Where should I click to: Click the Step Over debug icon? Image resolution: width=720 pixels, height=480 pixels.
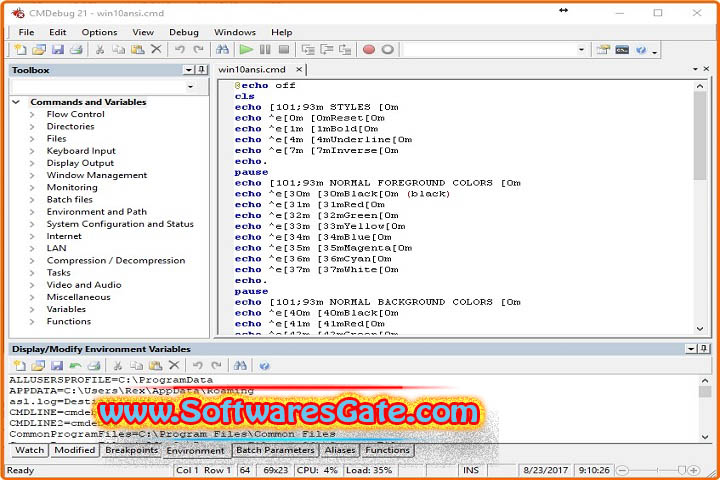tap(327, 50)
